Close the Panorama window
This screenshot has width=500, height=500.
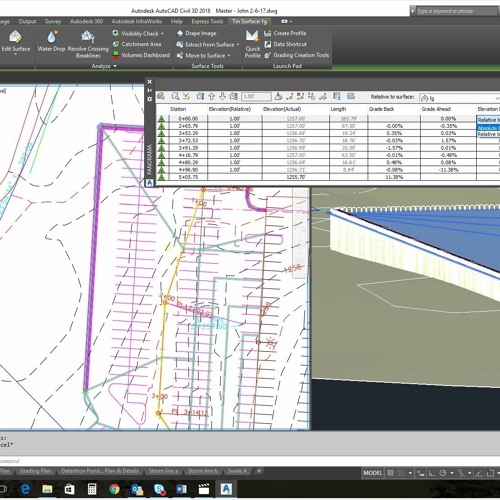click(149, 82)
